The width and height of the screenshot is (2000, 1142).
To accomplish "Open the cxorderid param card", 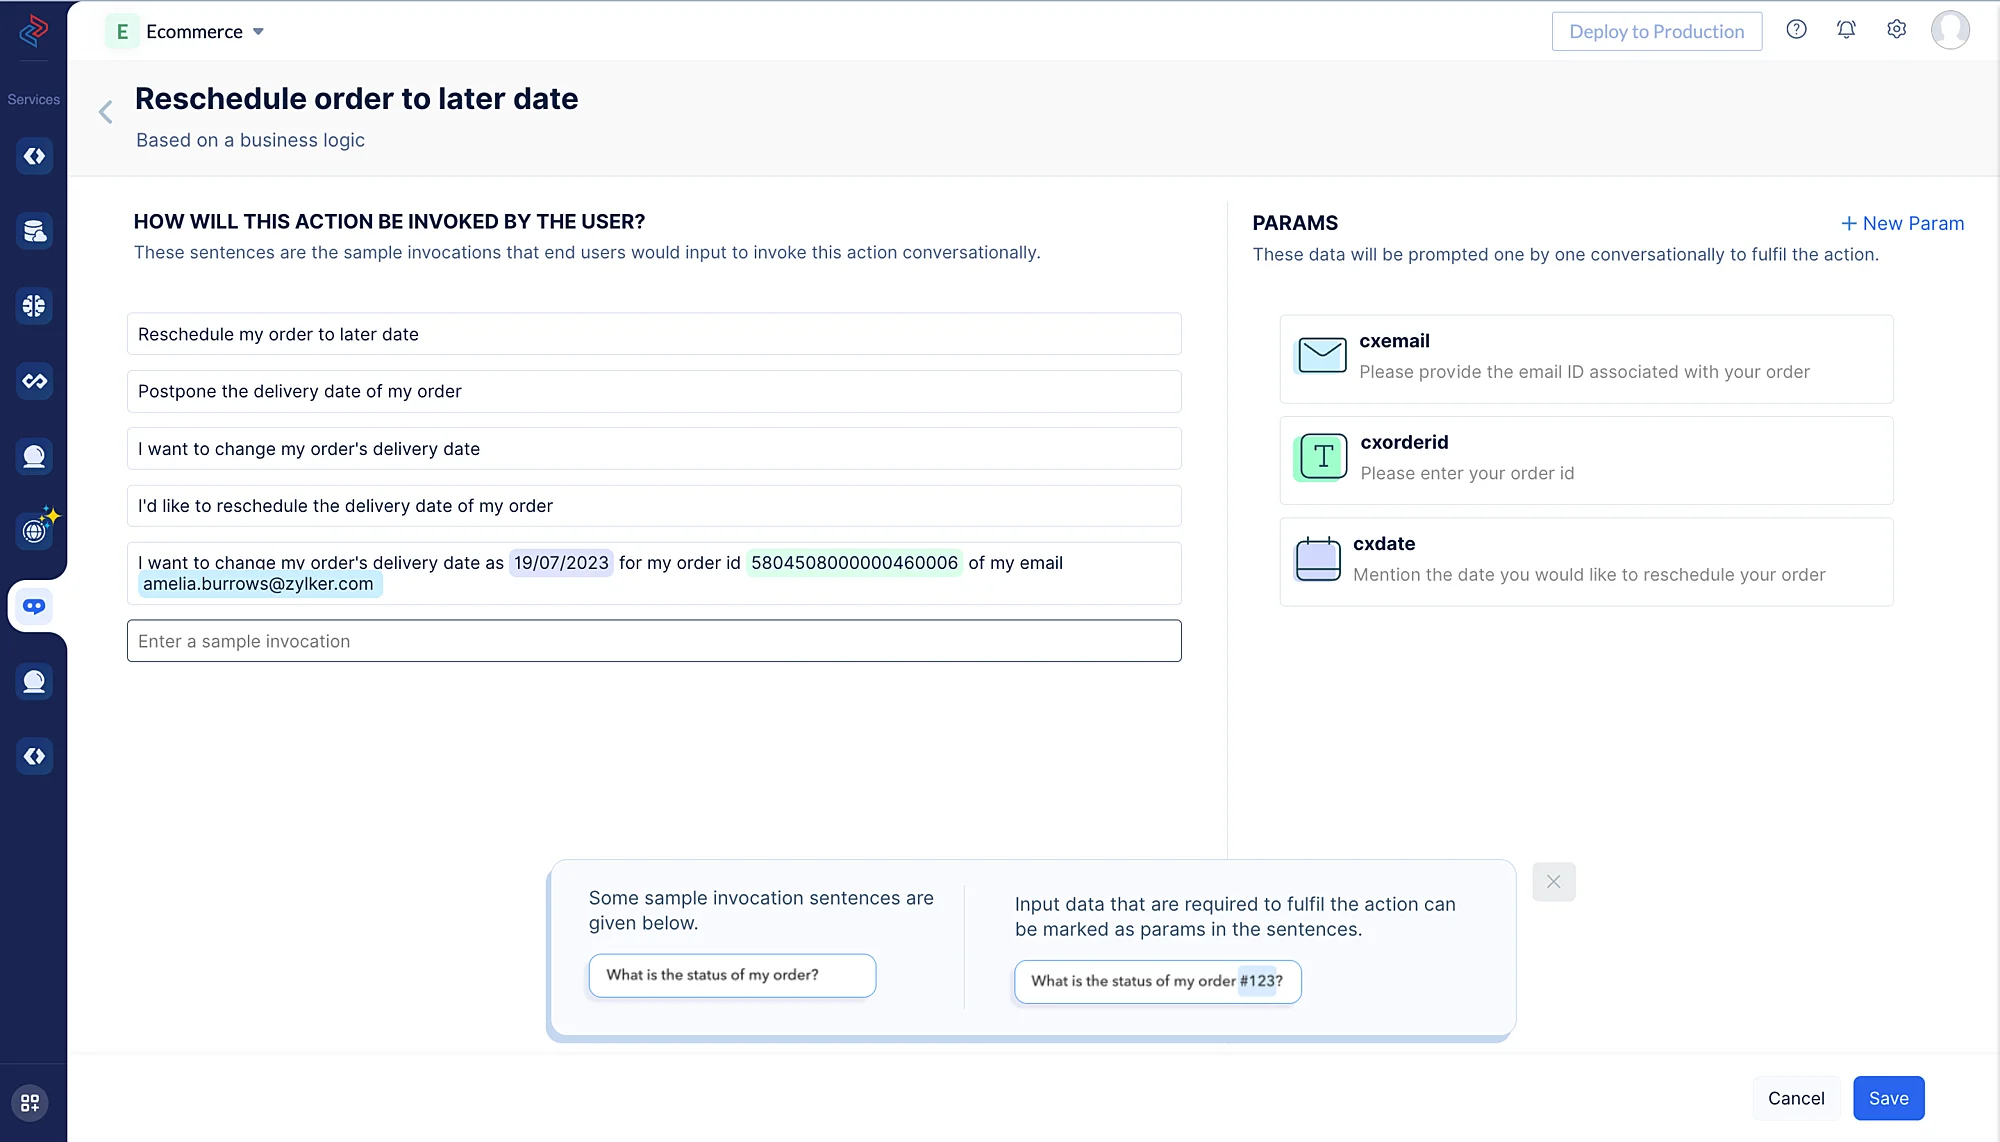I will [x=1586, y=460].
